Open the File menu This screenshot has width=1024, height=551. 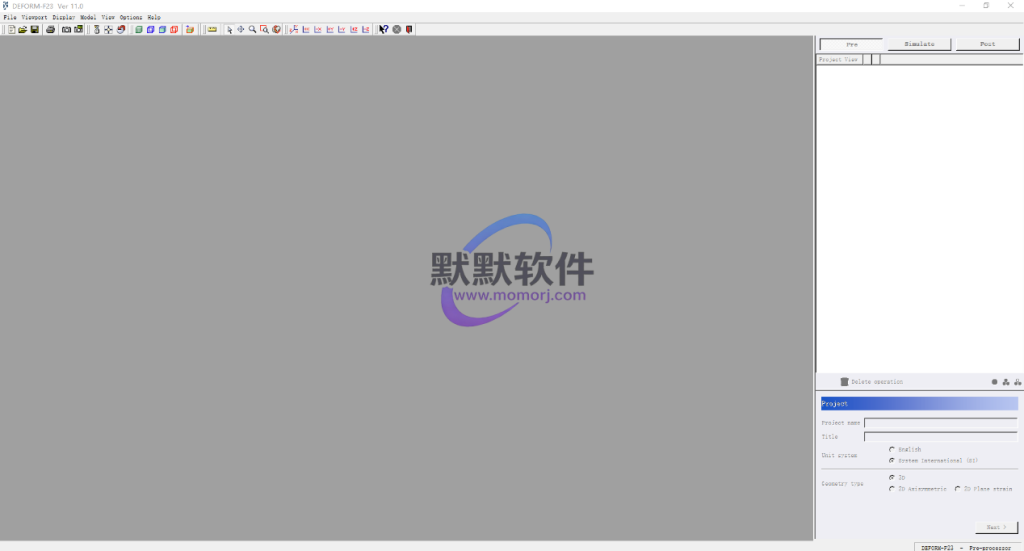tap(9, 17)
